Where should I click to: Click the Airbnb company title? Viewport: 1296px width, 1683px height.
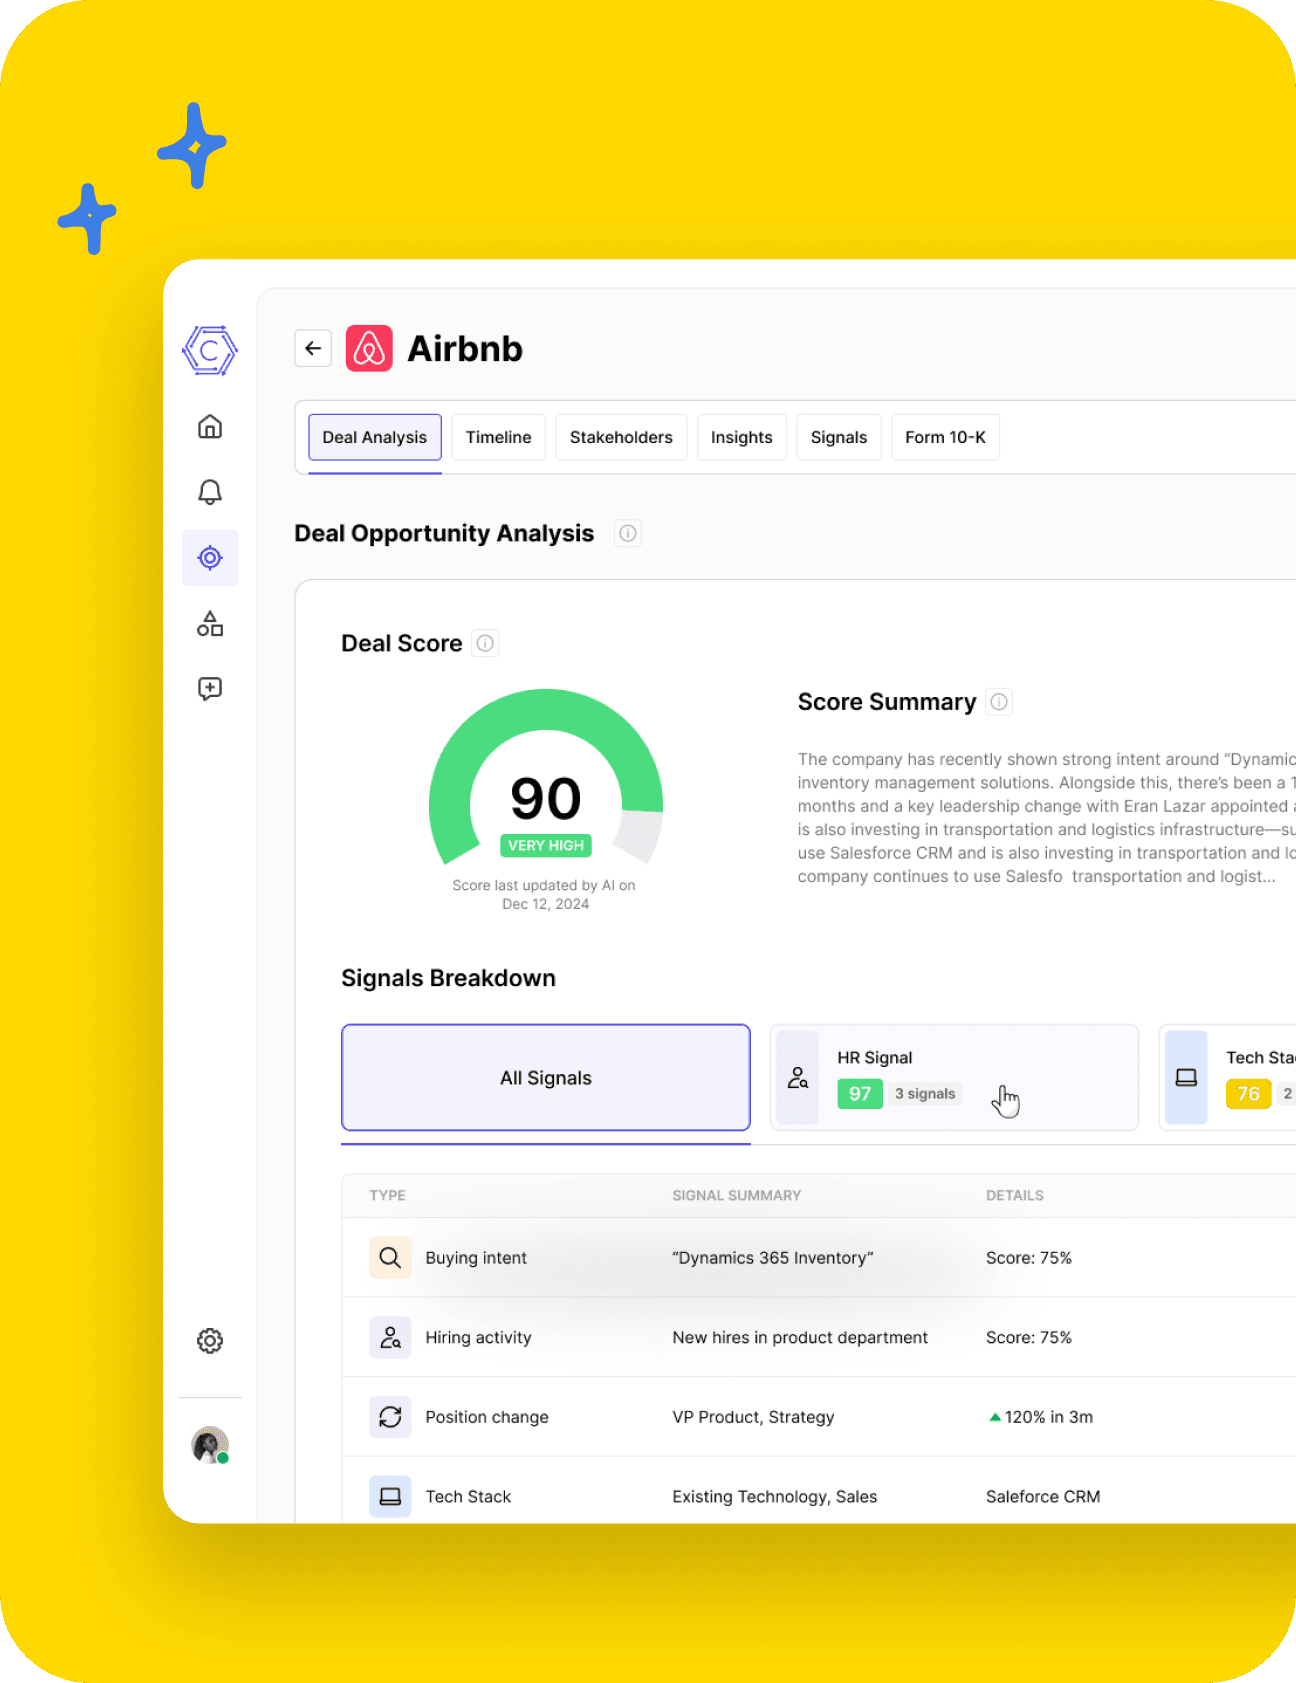(x=465, y=349)
